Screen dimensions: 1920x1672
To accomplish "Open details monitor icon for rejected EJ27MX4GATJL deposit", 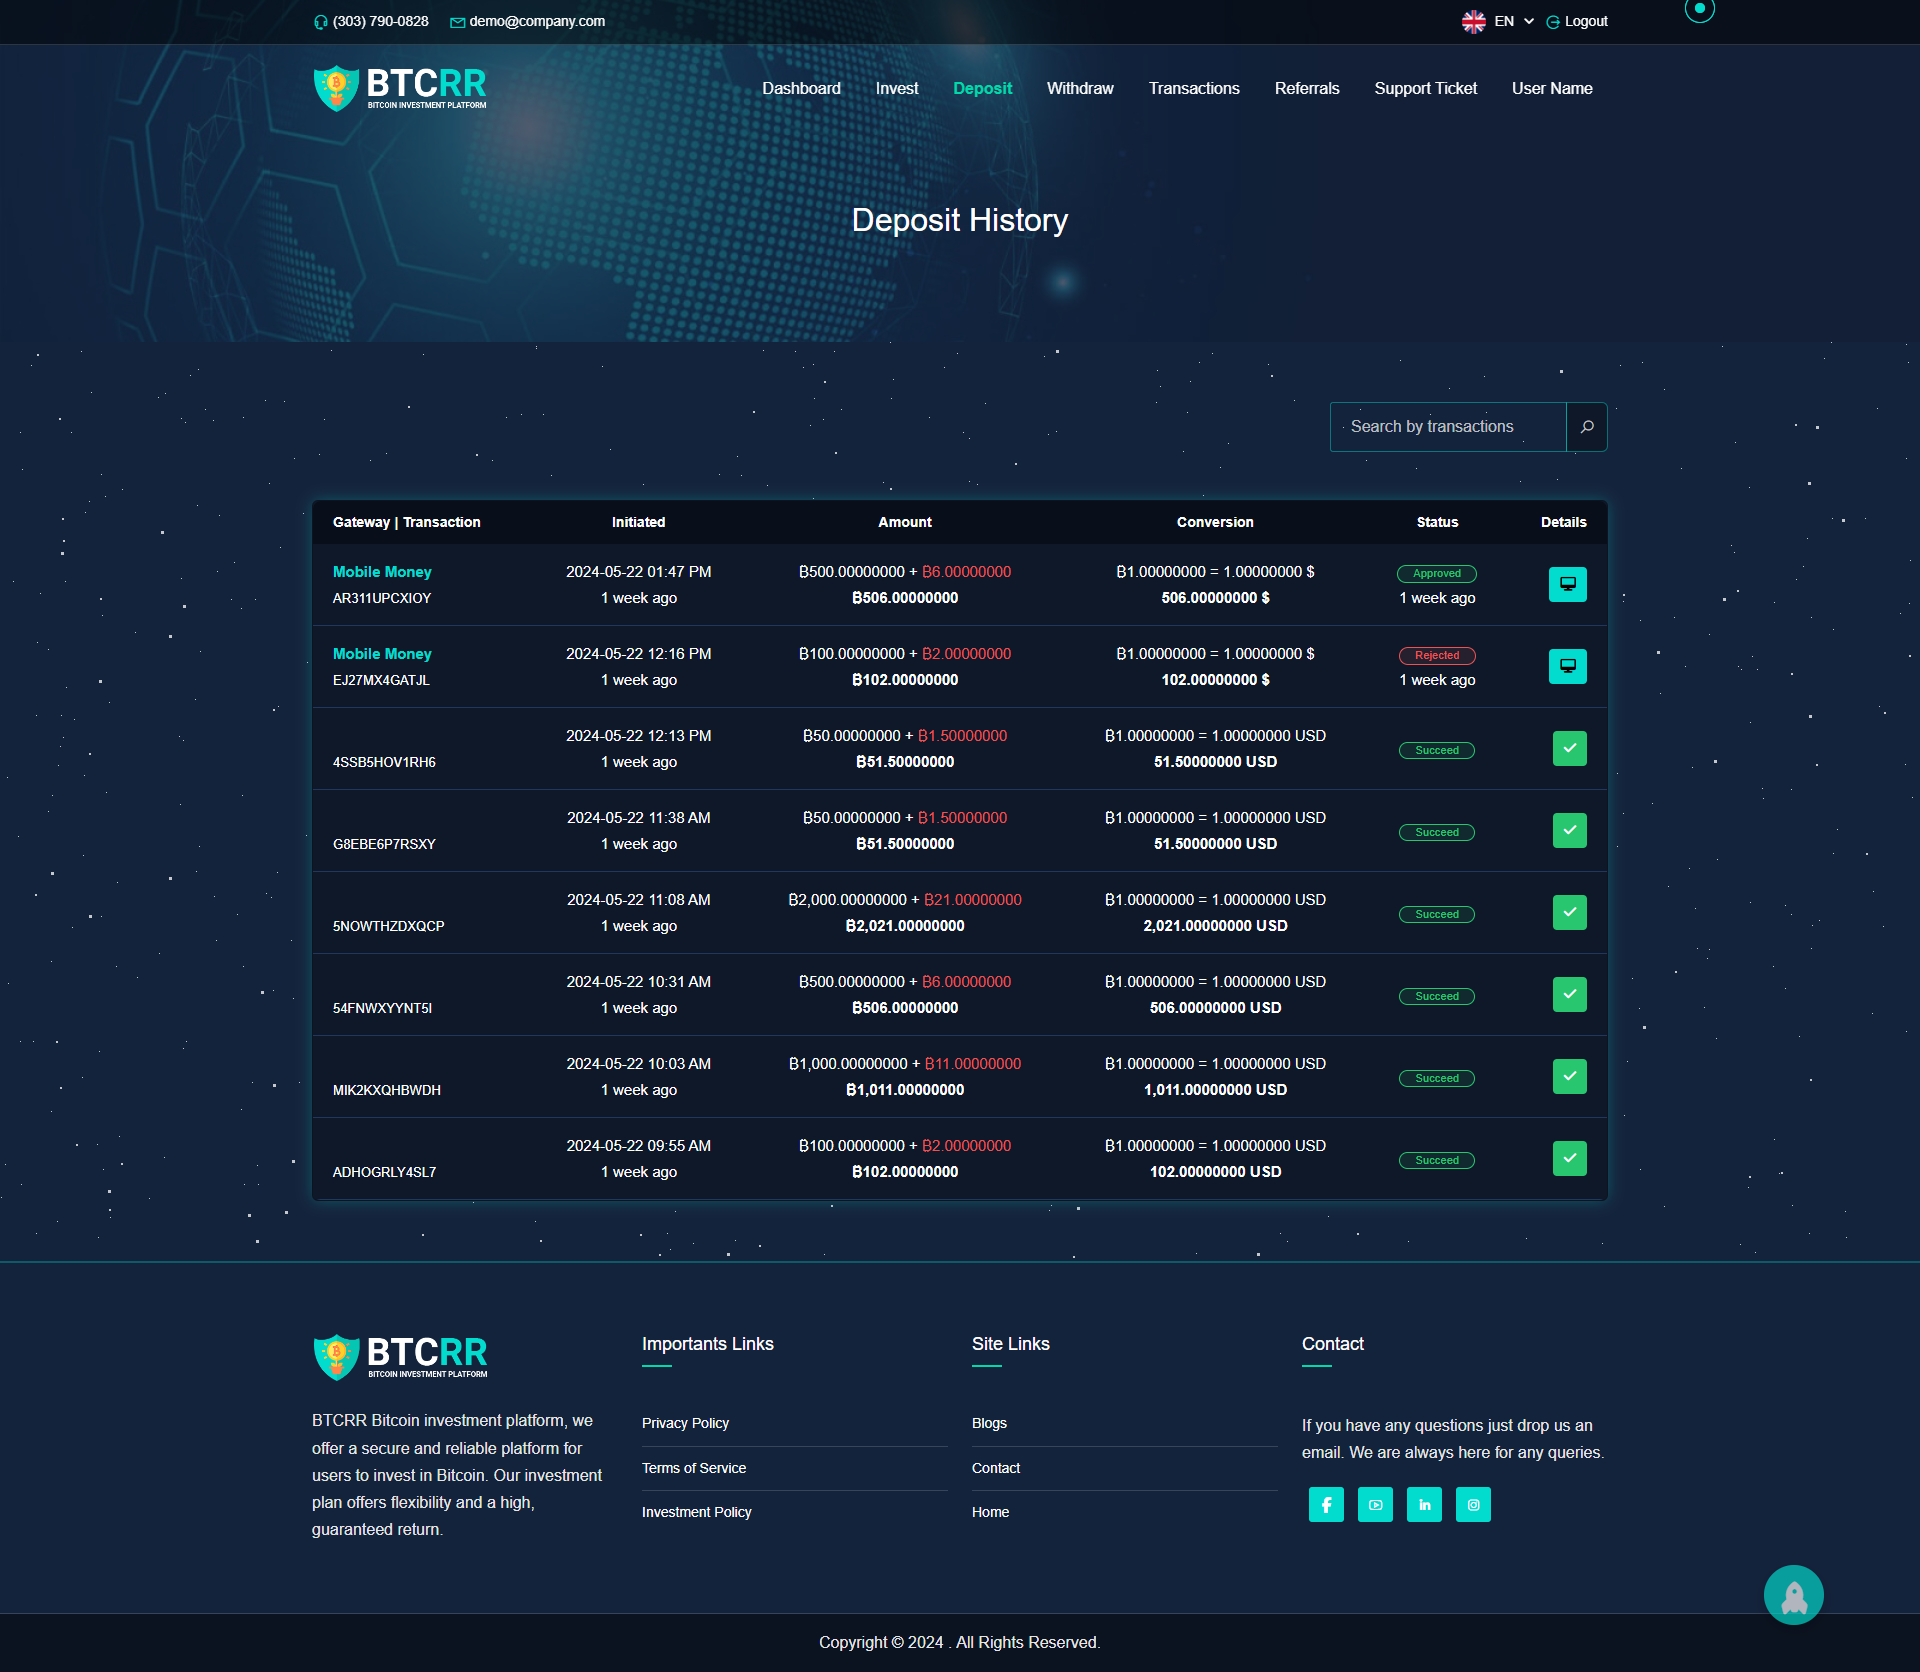I will [1567, 665].
